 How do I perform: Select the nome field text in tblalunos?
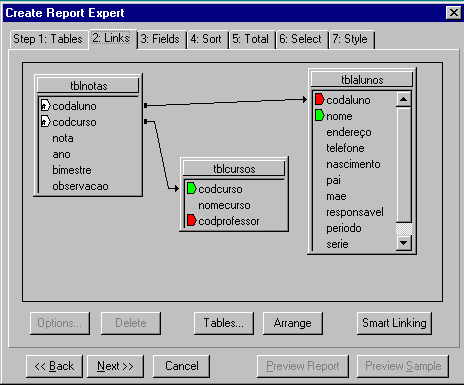point(339,116)
